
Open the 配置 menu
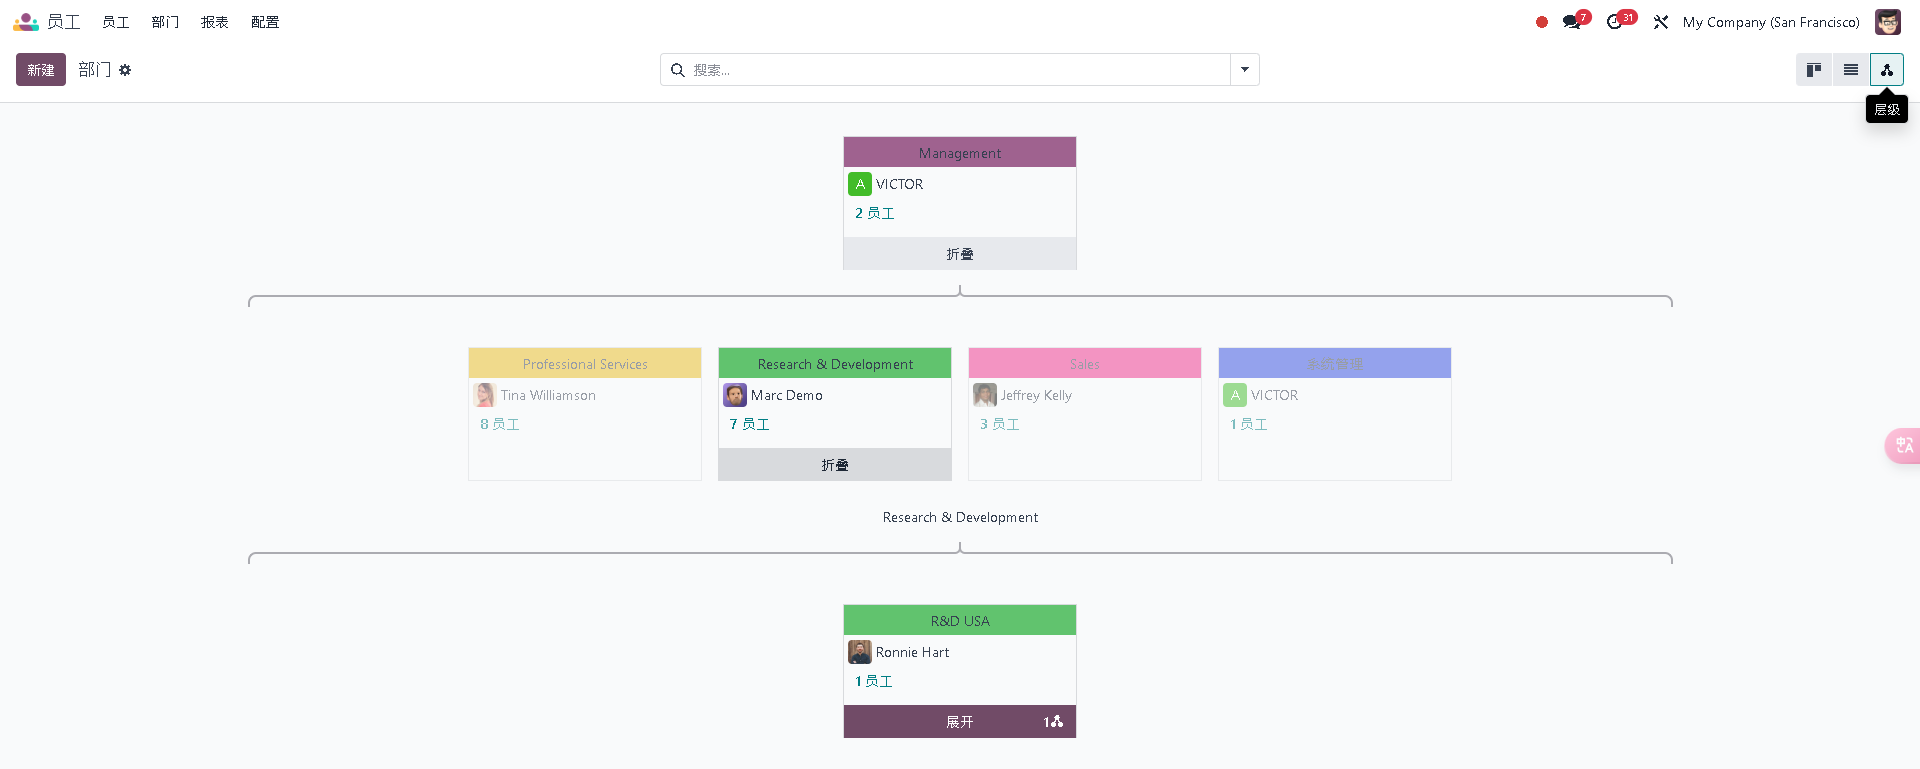(x=265, y=22)
